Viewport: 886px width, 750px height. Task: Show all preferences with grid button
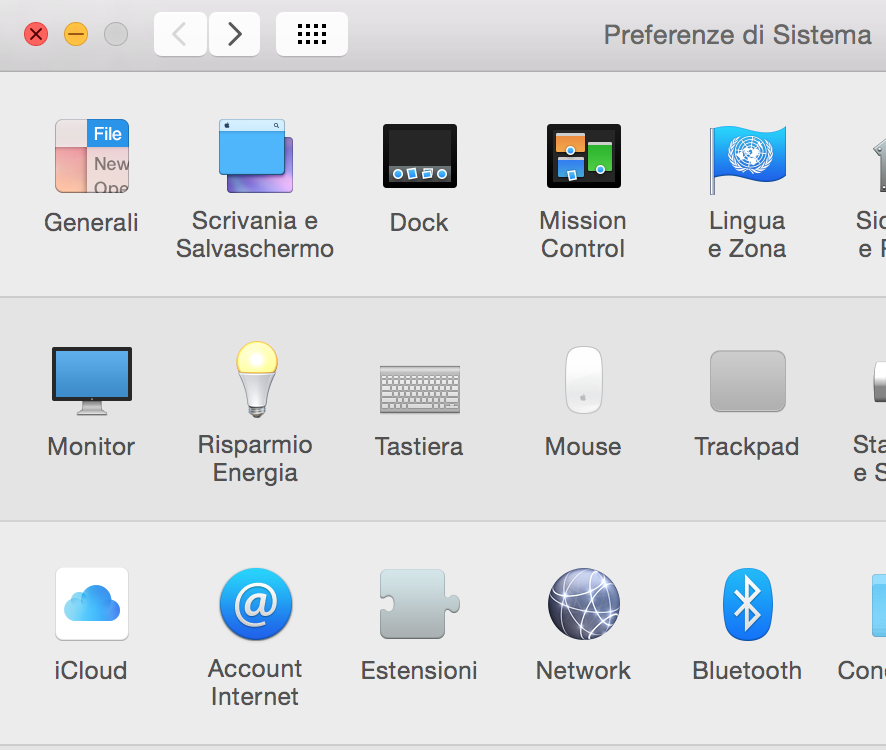pos(312,34)
